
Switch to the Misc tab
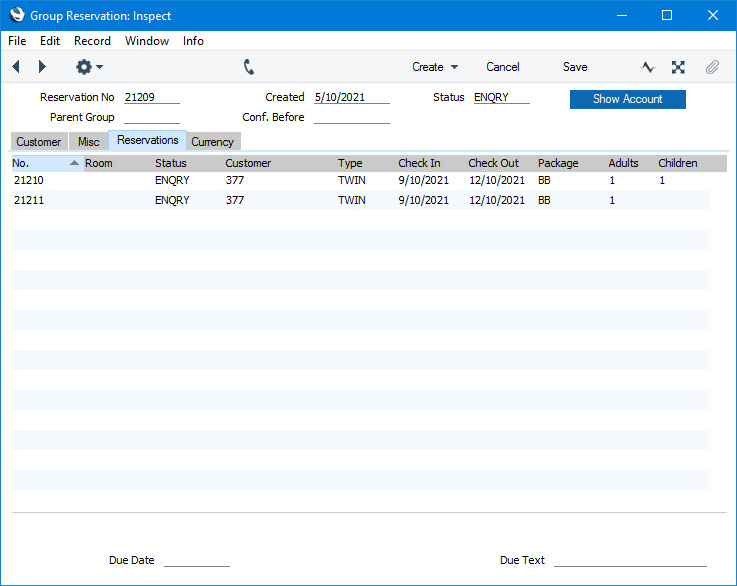pyautogui.click(x=89, y=142)
